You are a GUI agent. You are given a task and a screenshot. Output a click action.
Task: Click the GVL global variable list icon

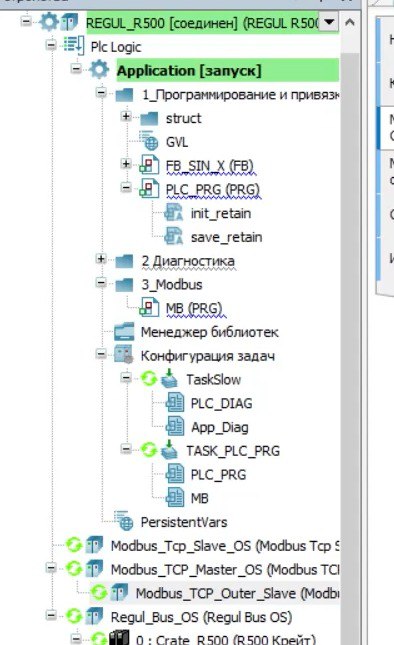coord(149,142)
